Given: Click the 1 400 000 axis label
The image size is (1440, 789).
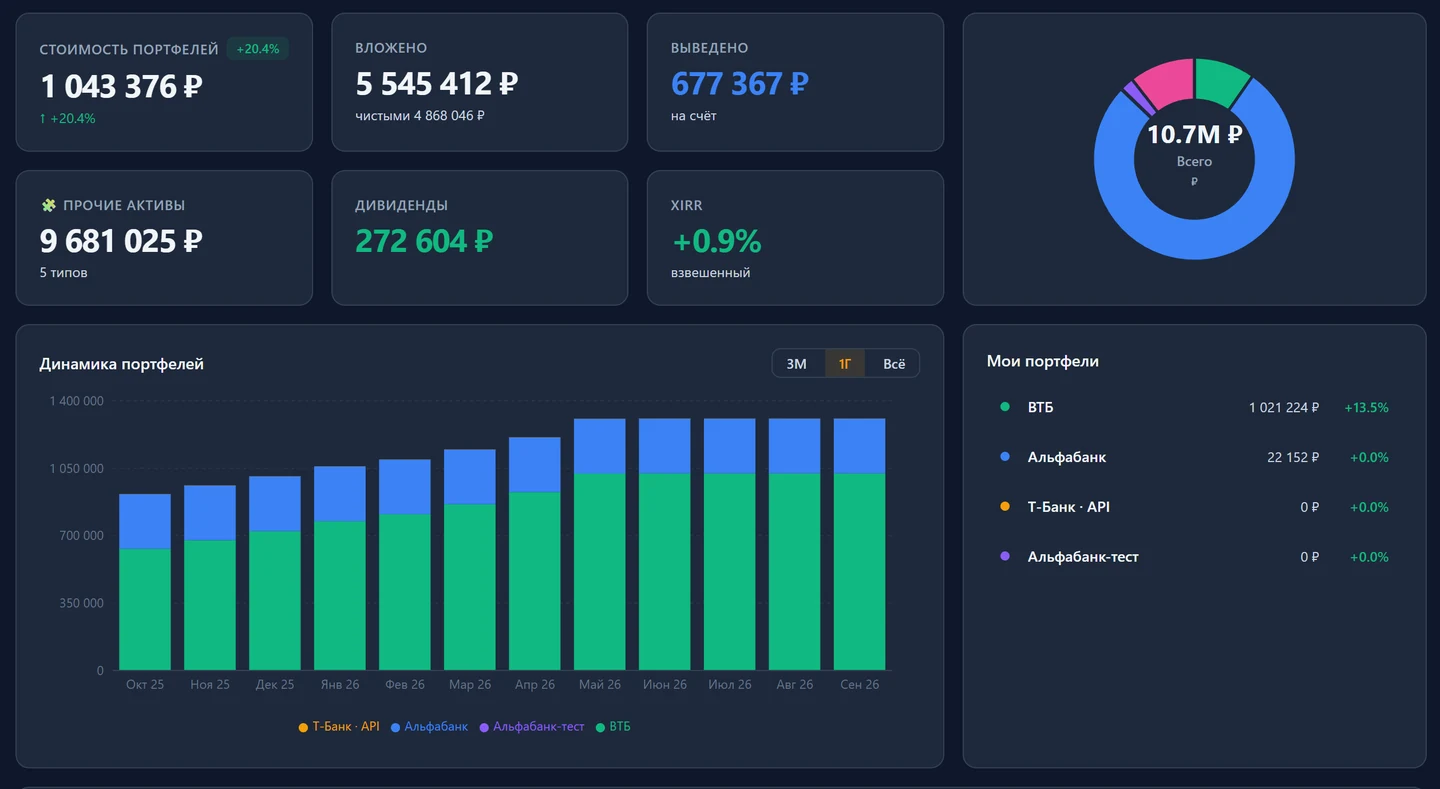Looking at the screenshot, I should (76, 401).
